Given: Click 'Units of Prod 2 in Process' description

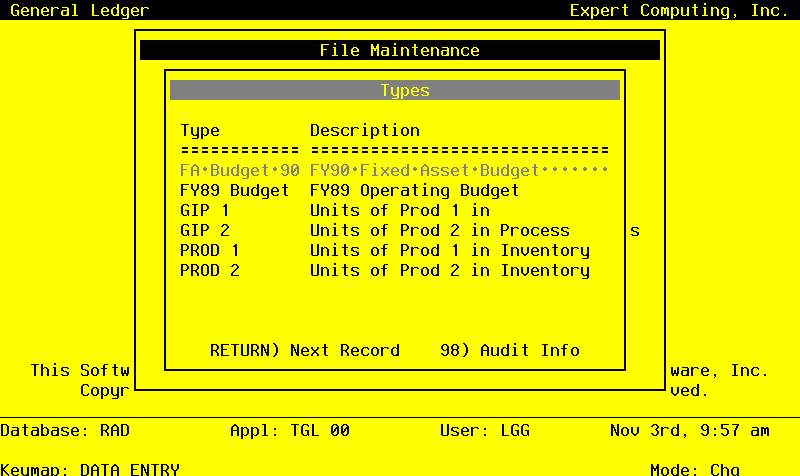Looking at the screenshot, I should 440,231.
